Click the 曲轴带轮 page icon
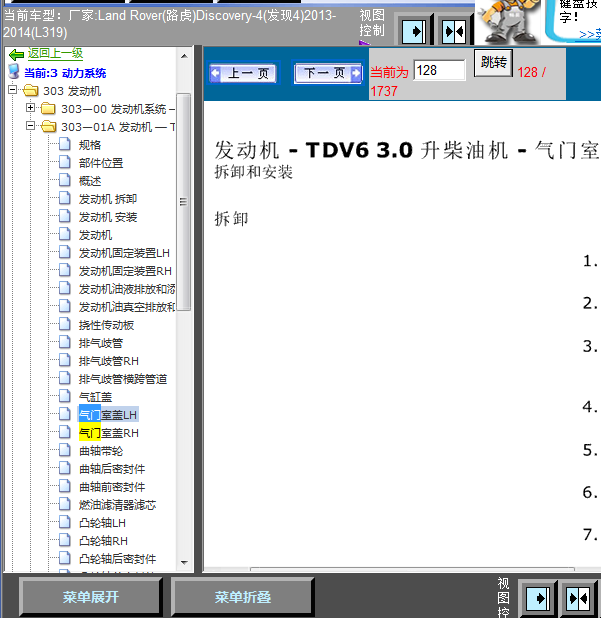Viewport: 601px width, 618px height. tap(65, 450)
